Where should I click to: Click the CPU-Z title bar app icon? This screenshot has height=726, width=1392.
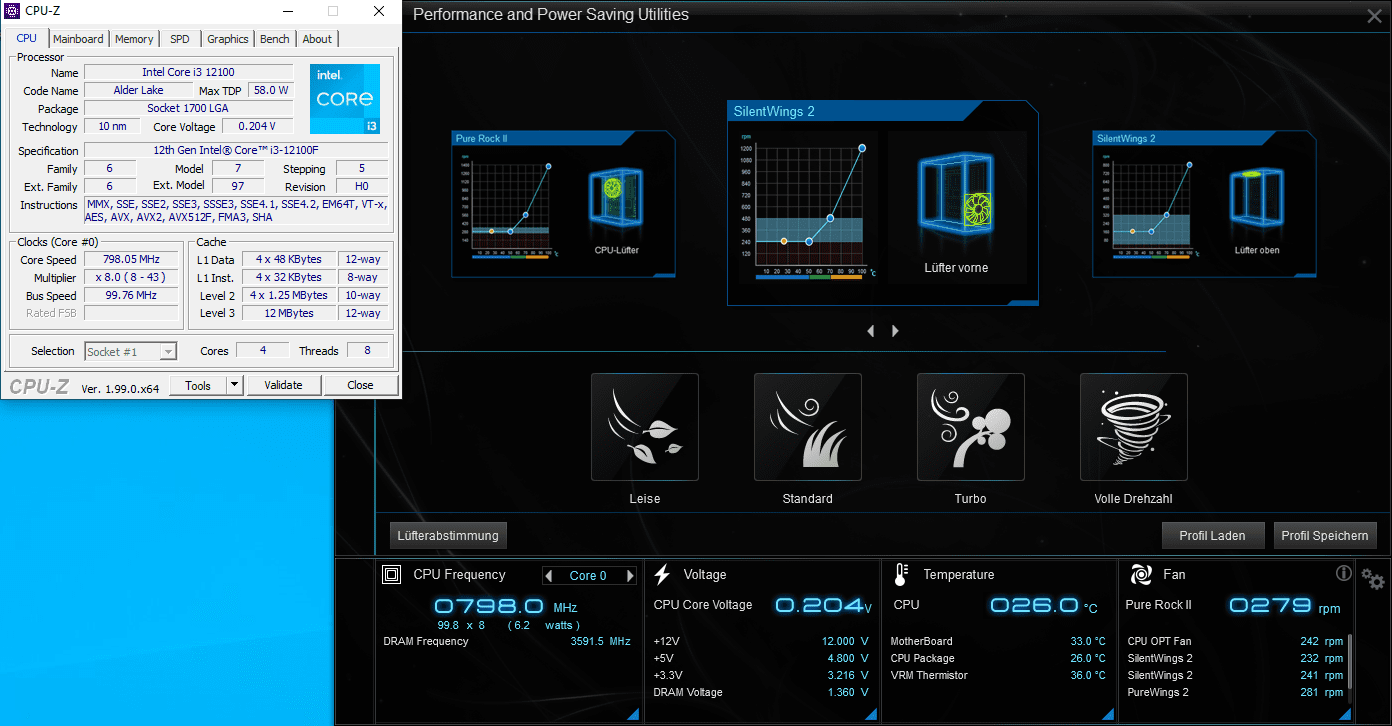[x=14, y=11]
